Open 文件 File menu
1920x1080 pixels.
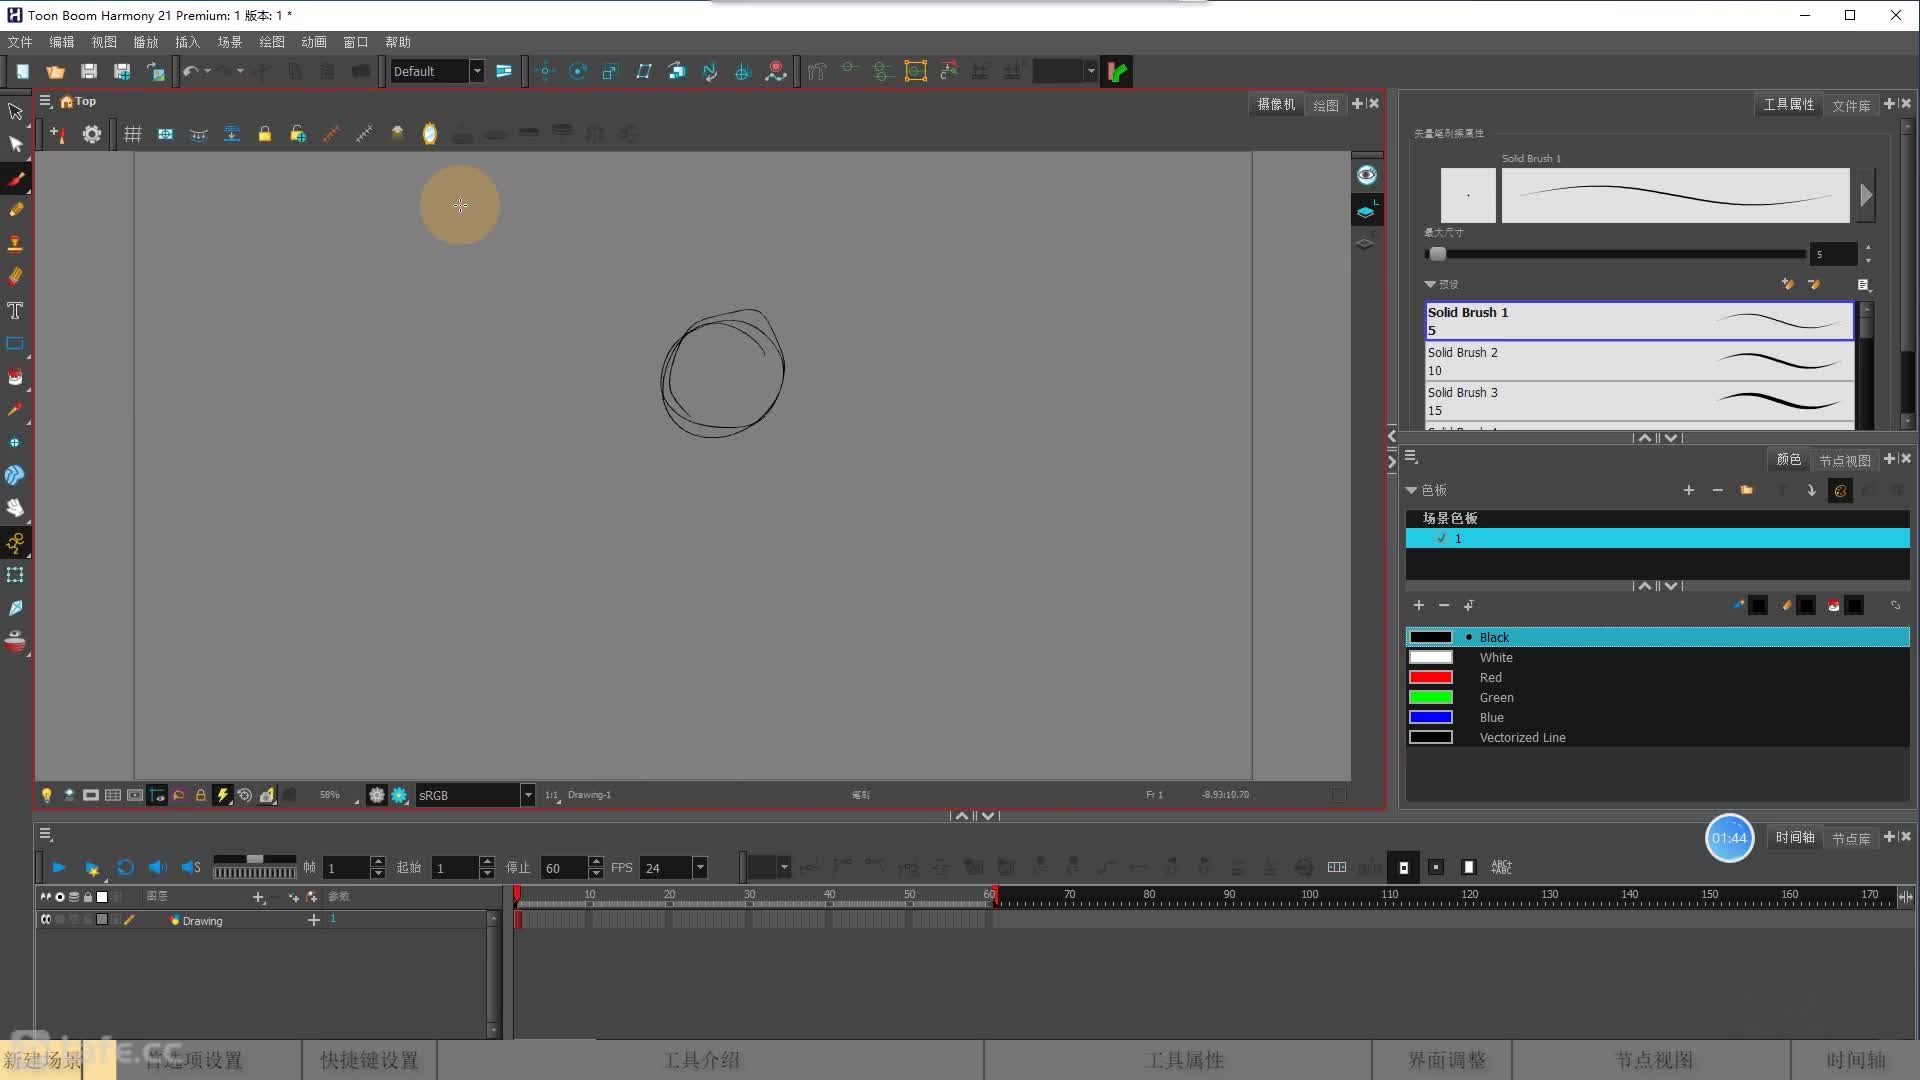coord(20,41)
